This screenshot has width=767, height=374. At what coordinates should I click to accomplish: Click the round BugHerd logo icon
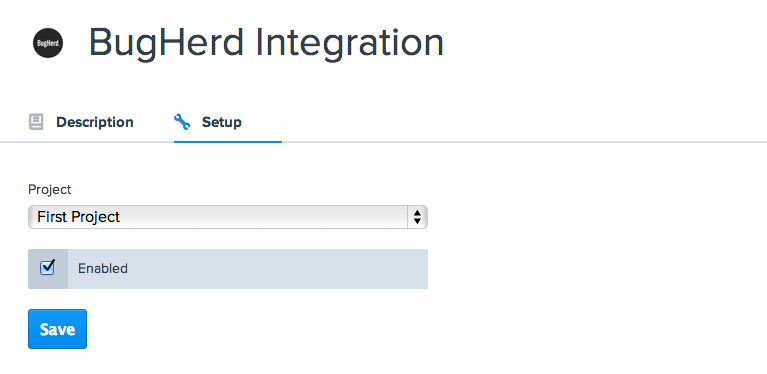pos(47,43)
